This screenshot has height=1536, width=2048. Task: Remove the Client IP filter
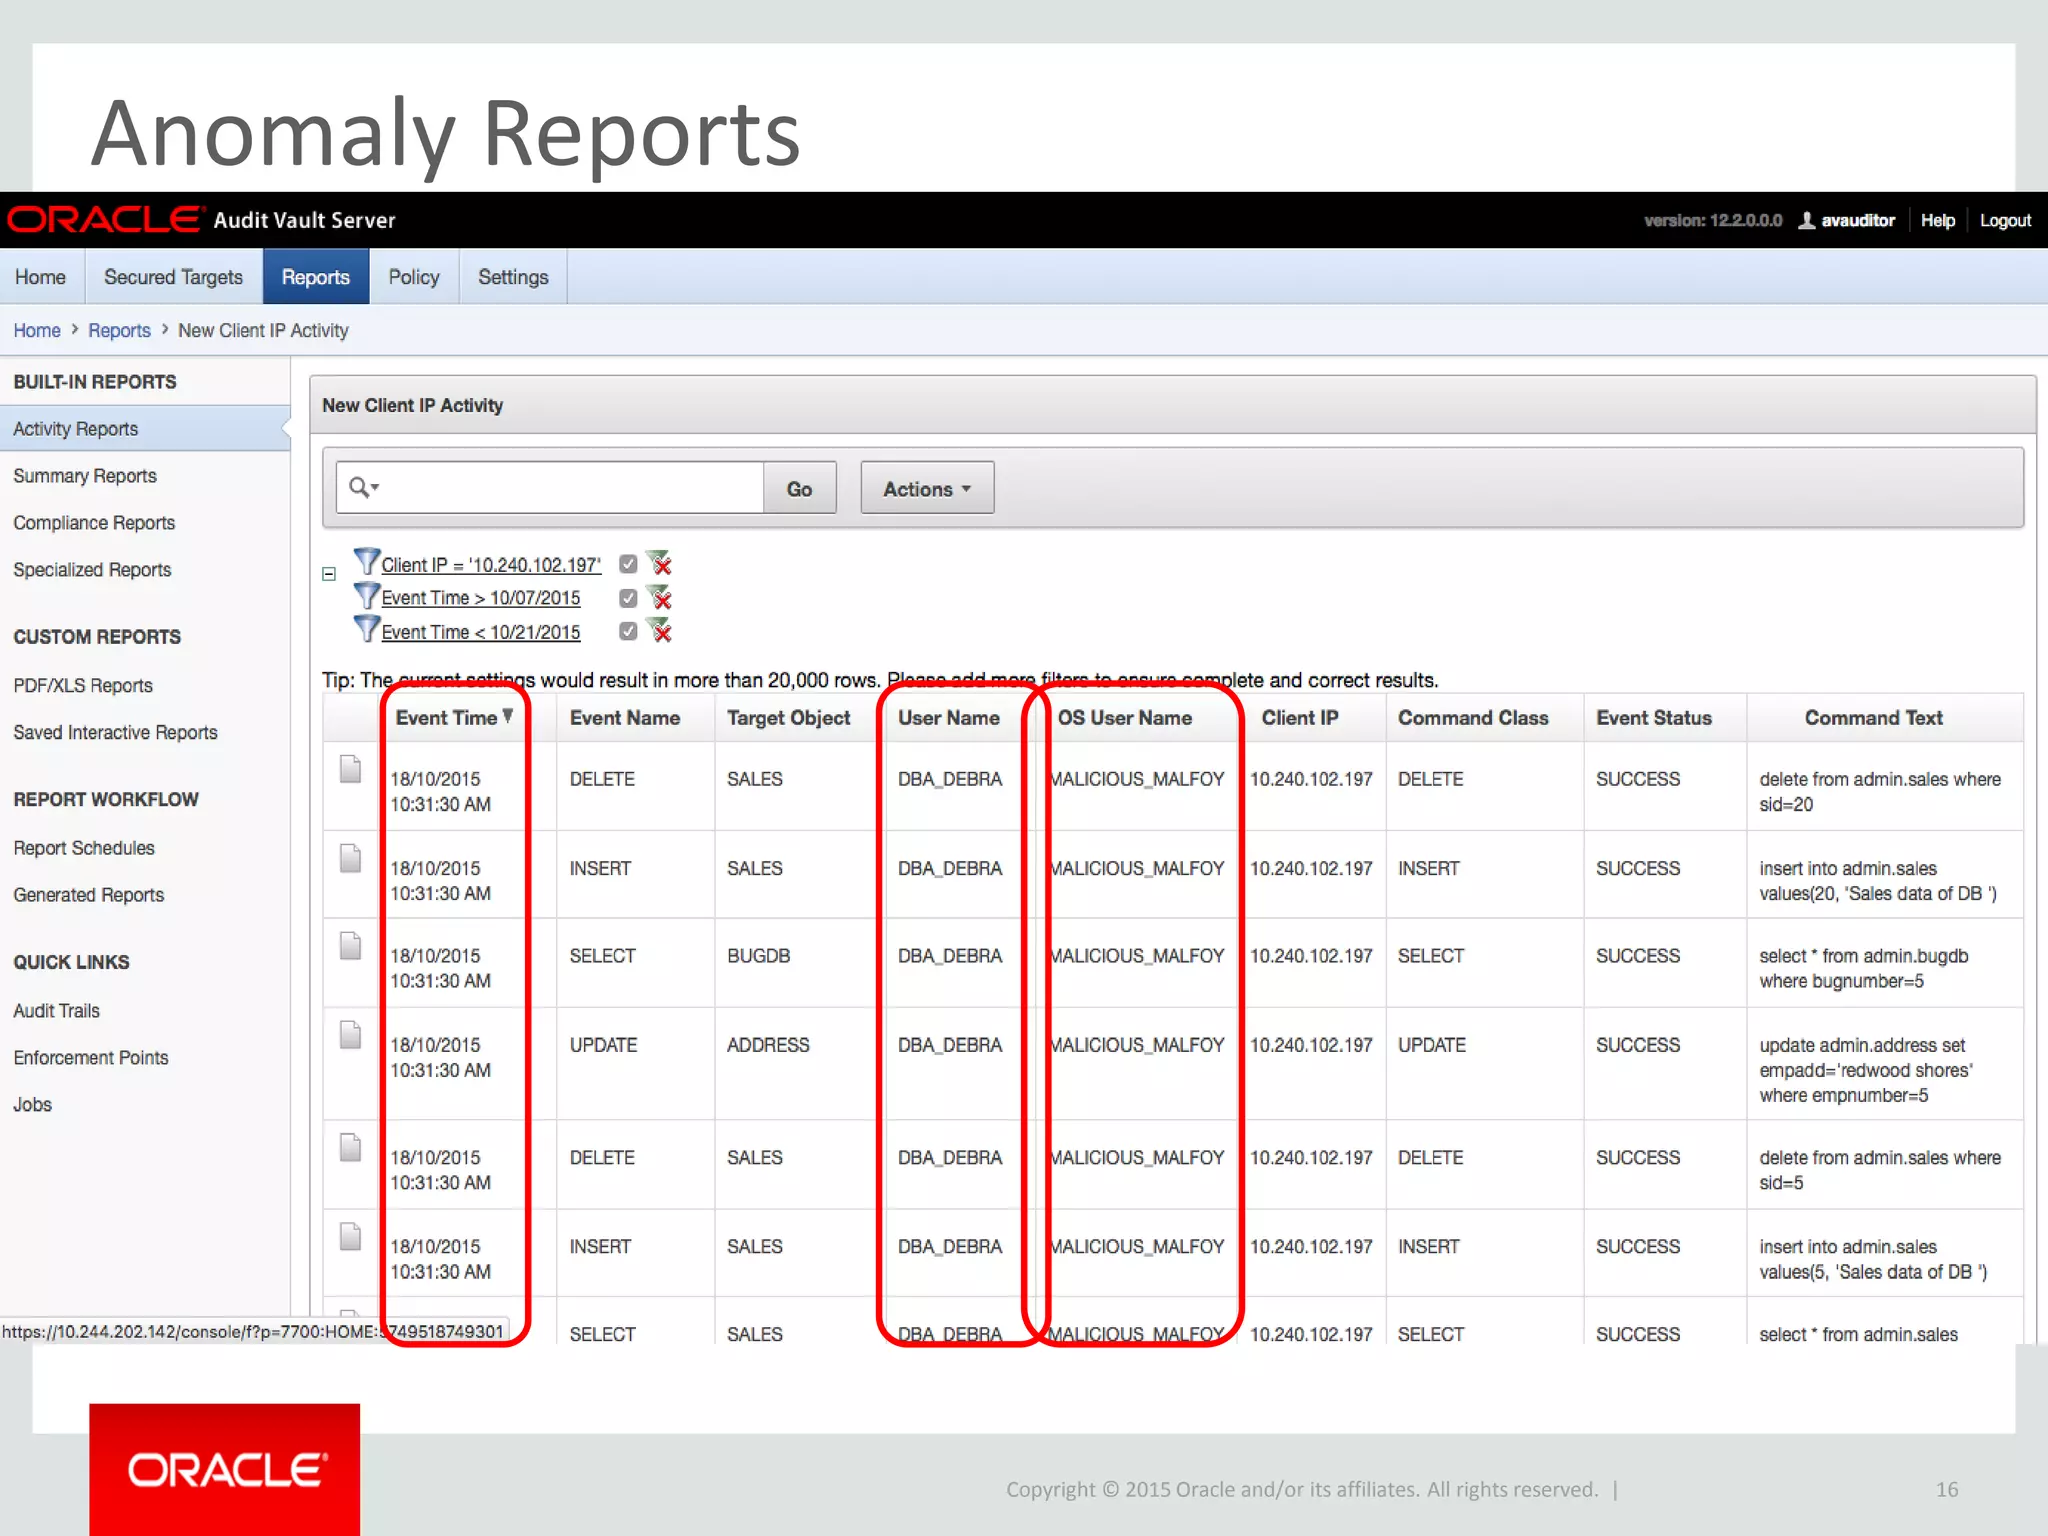click(x=658, y=563)
